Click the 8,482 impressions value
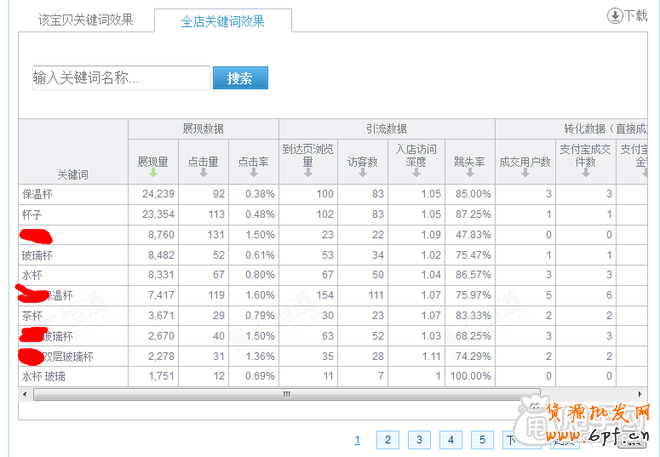 coord(161,255)
